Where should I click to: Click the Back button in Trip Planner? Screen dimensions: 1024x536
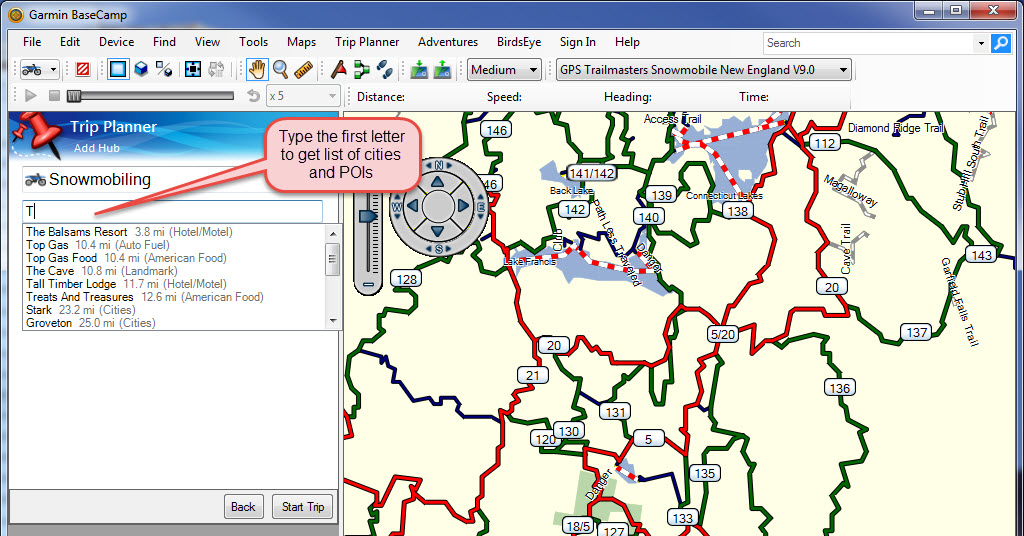243,507
